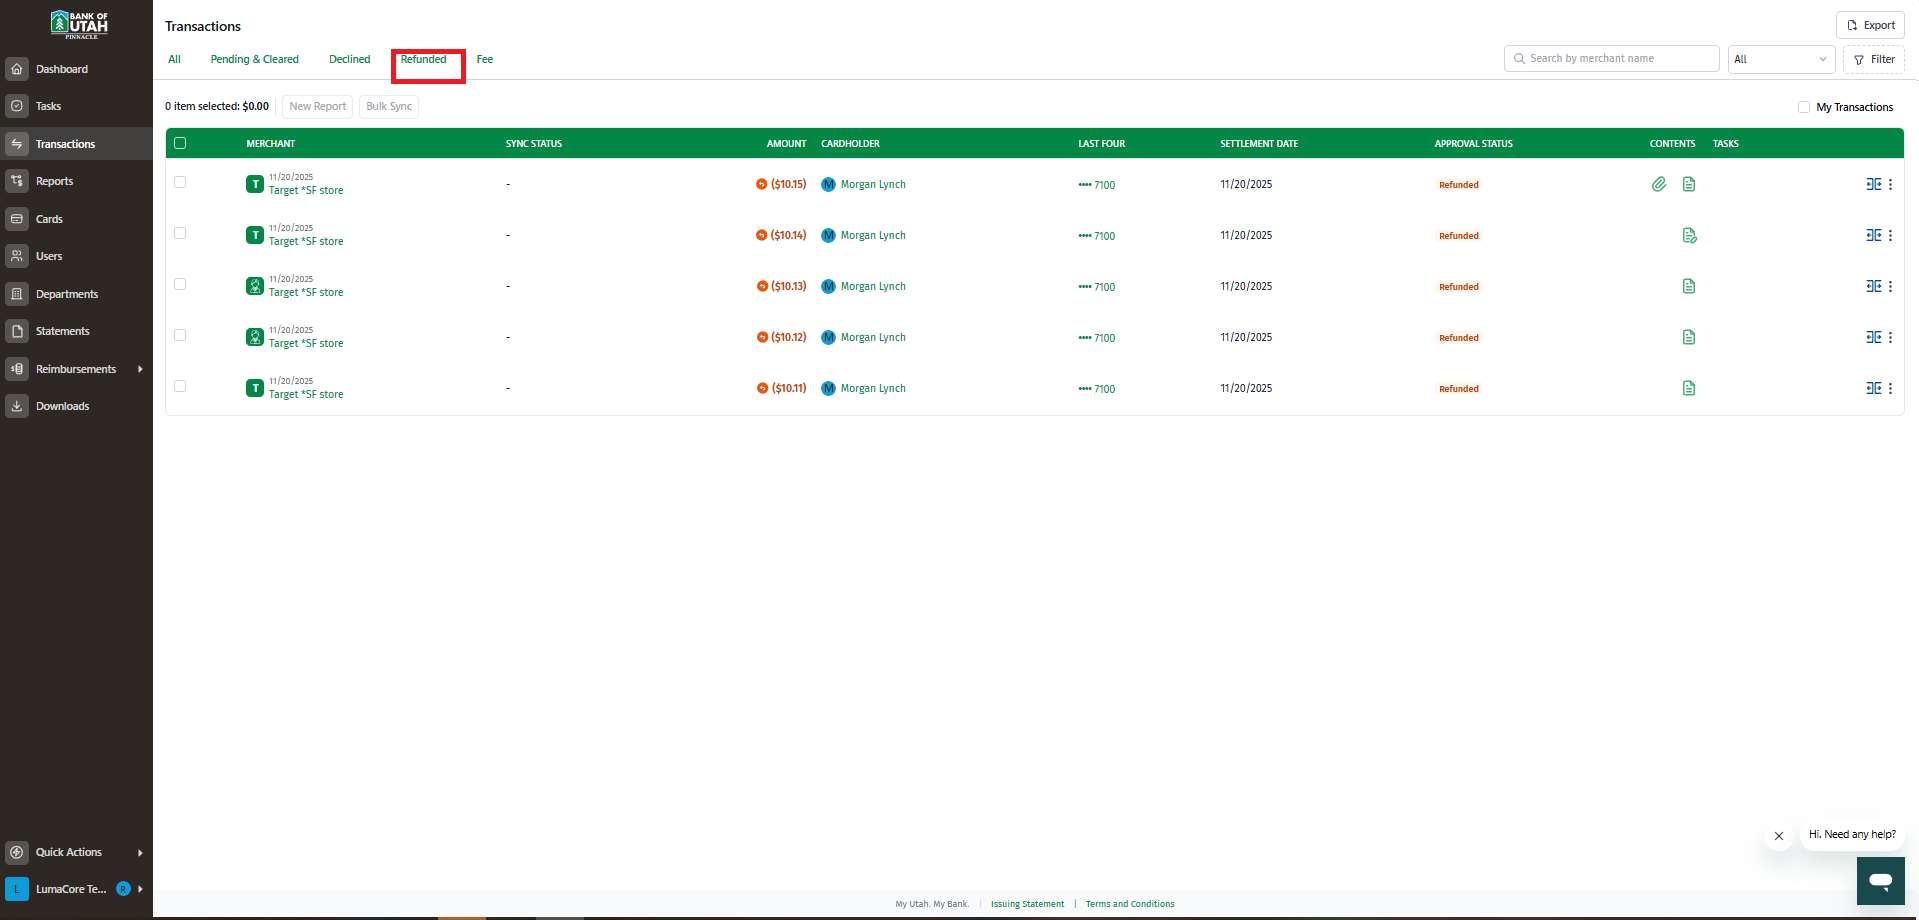Viewport: 1919px width, 920px height.
Task: Click the Bank of Utah logo
Action: [80, 24]
